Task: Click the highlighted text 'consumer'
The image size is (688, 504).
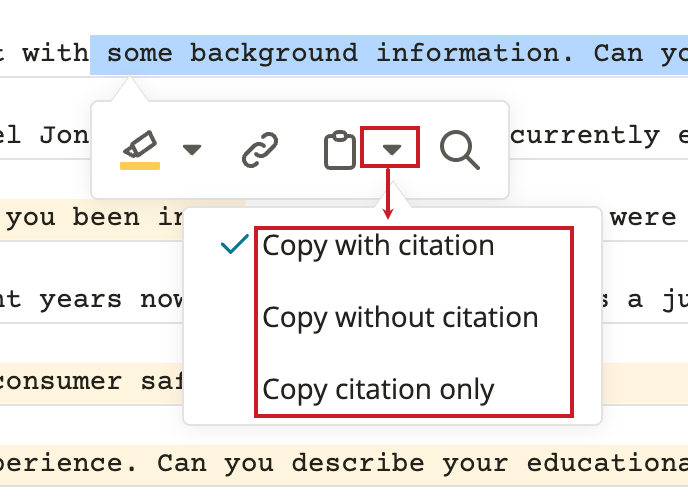Action: pyautogui.click(x=60, y=382)
